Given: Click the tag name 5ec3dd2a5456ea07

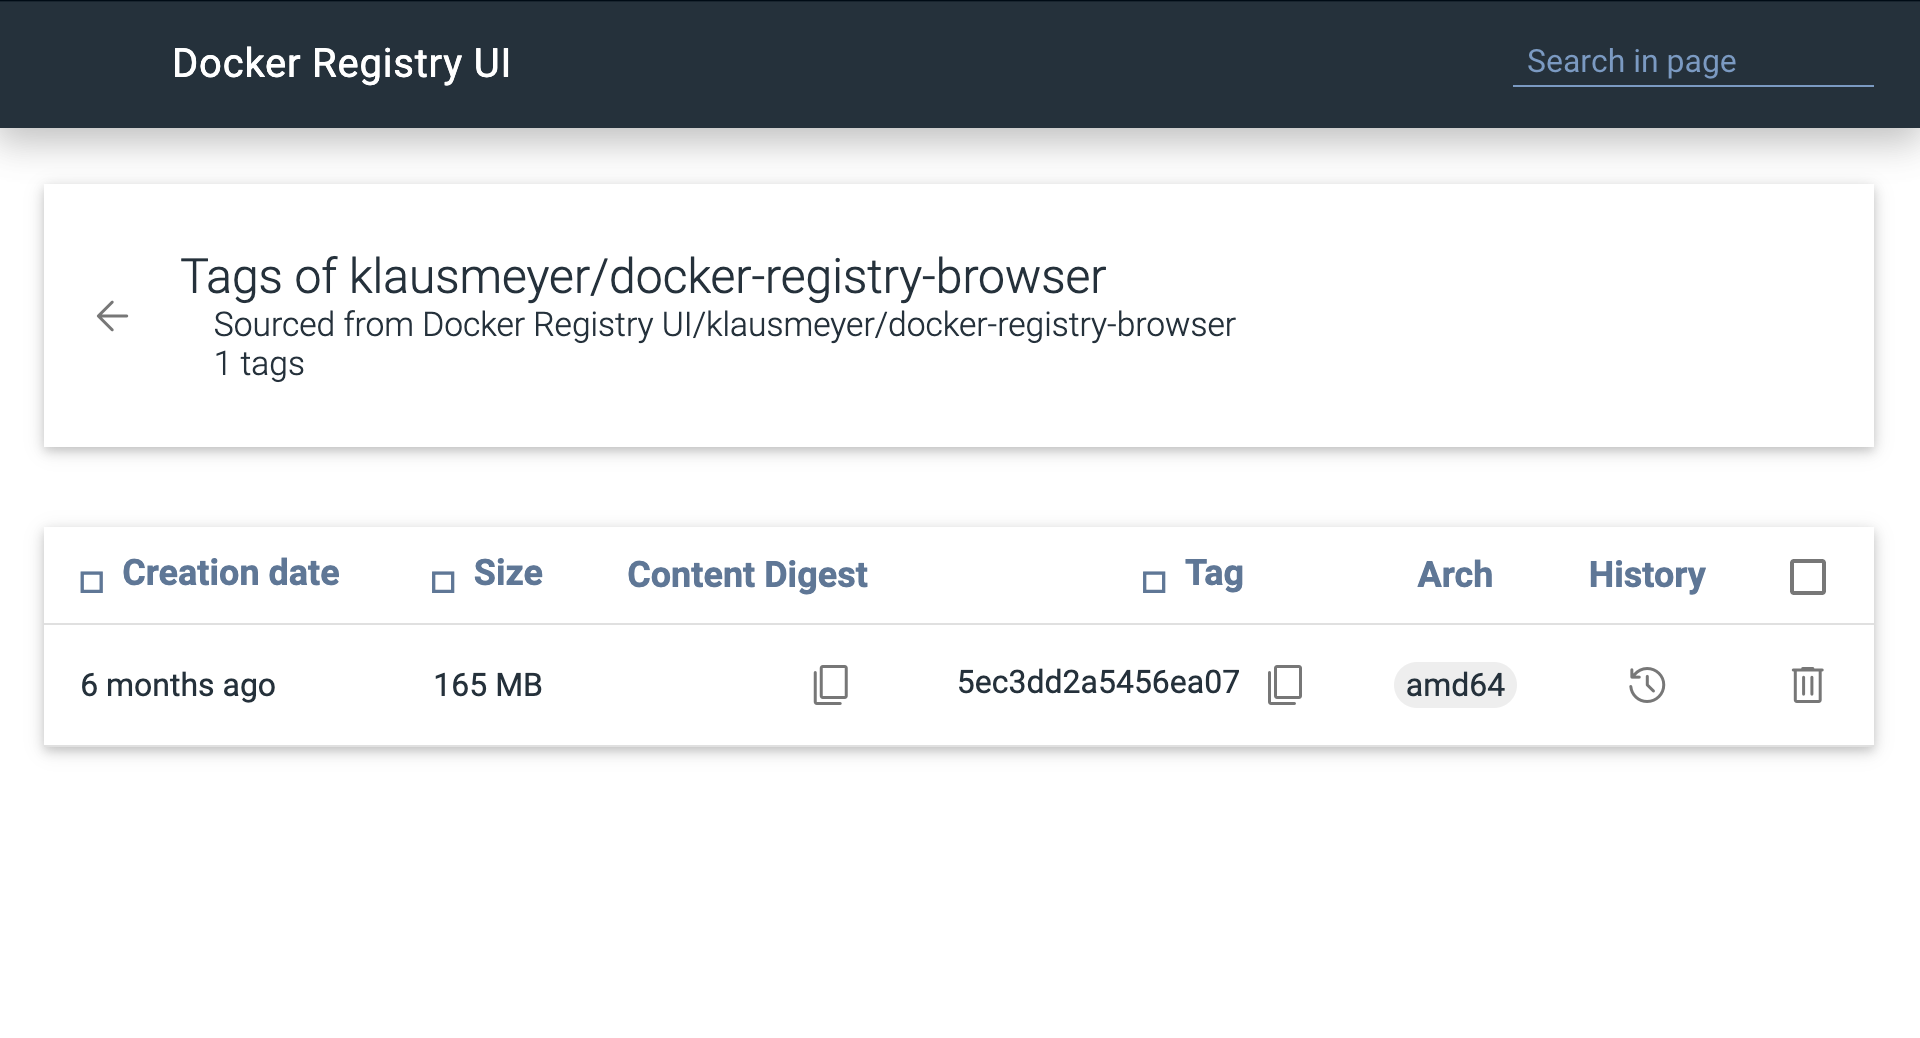Looking at the screenshot, I should pyautogui.click(x=1098, y=682).
